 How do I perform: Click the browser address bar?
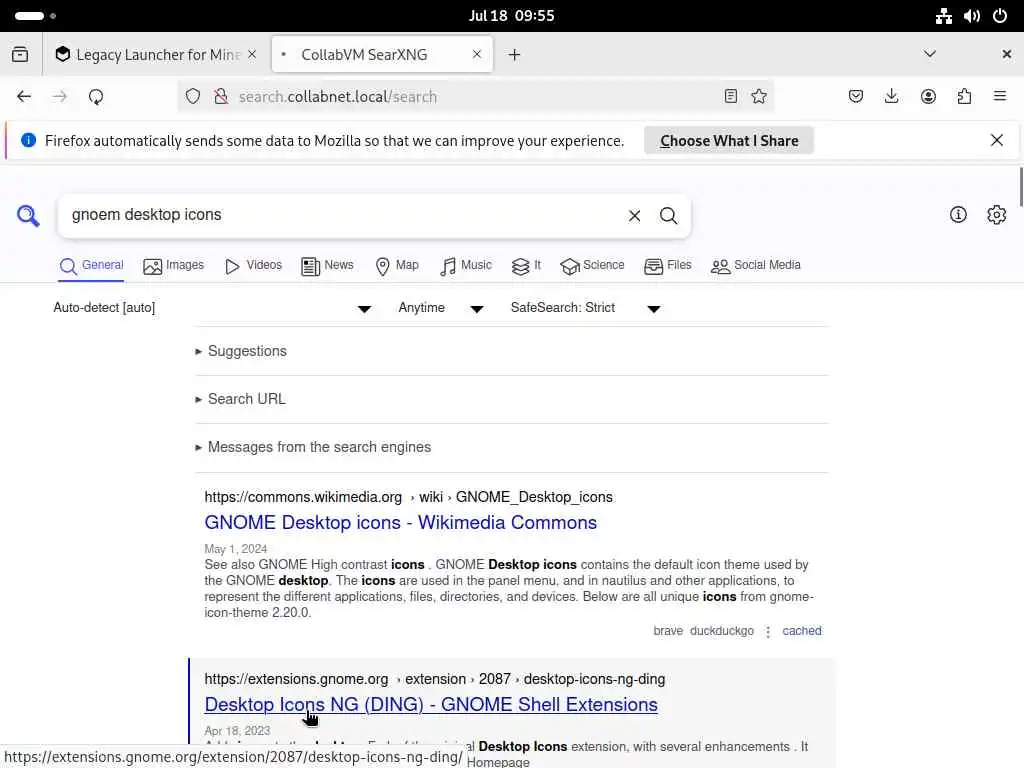[x=476, y=97]
